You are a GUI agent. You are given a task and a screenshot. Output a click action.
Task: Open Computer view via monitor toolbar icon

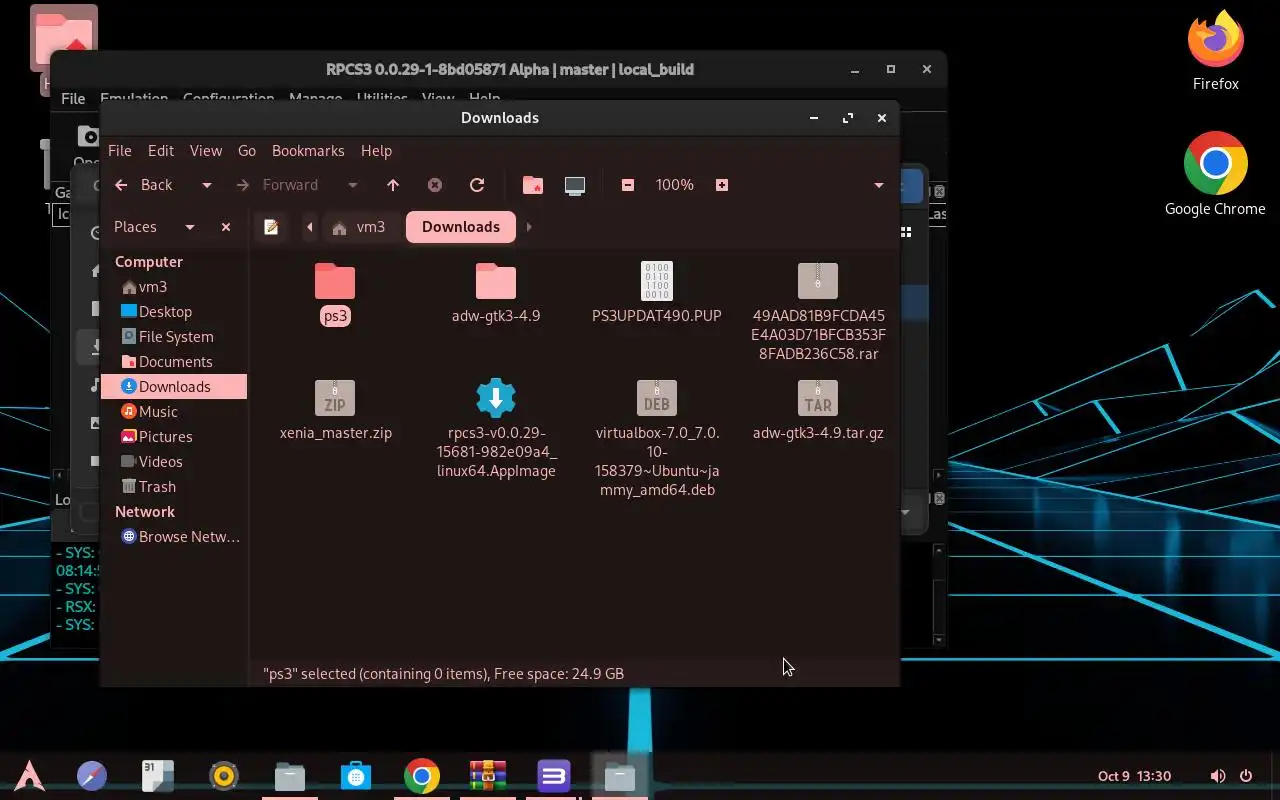pos(575,185)
